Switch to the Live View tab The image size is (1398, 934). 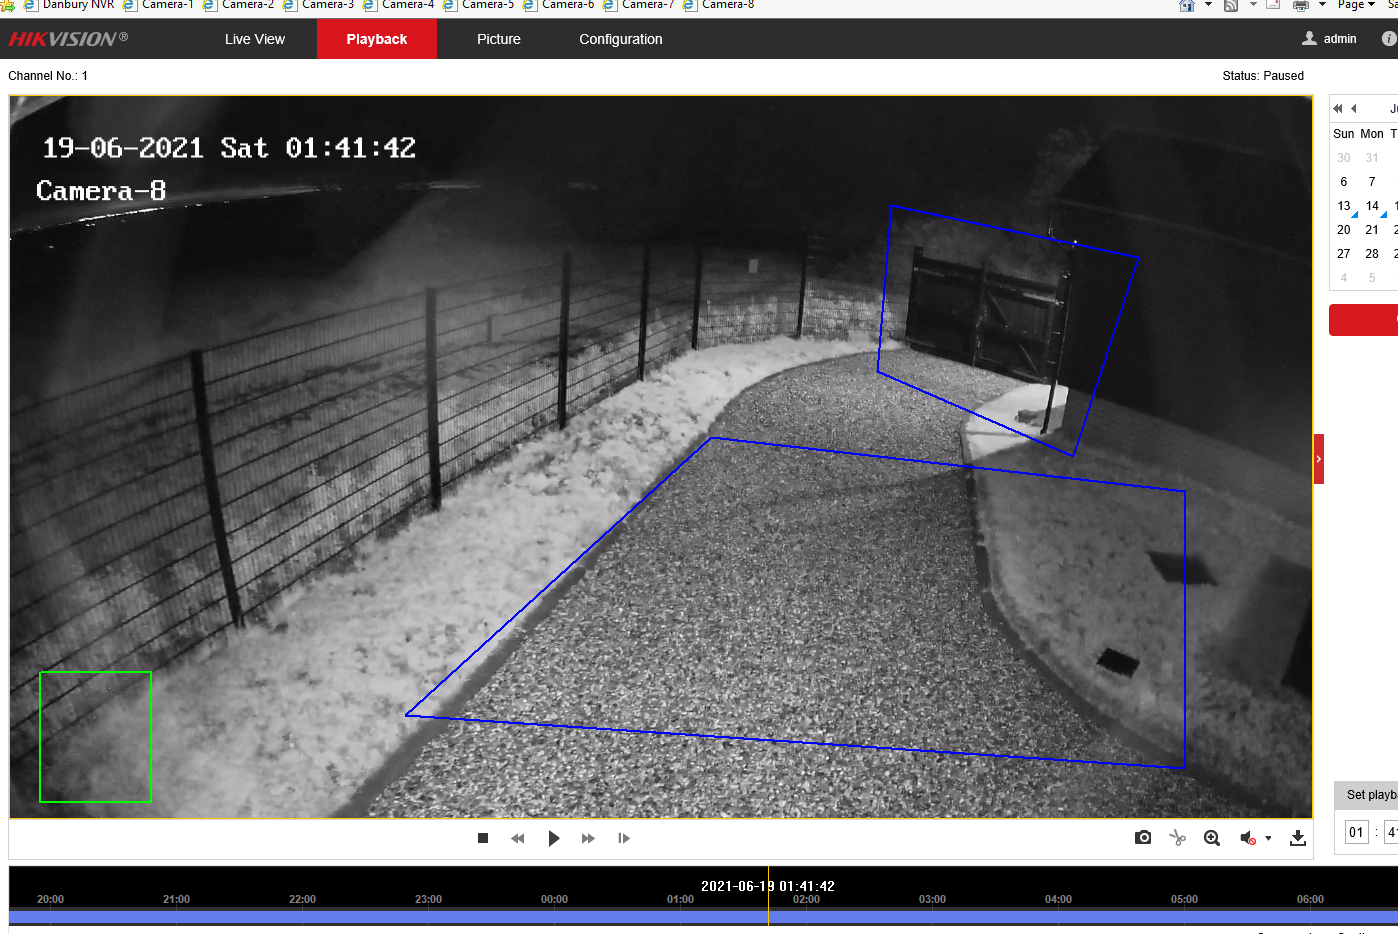[x=254, y=39]
